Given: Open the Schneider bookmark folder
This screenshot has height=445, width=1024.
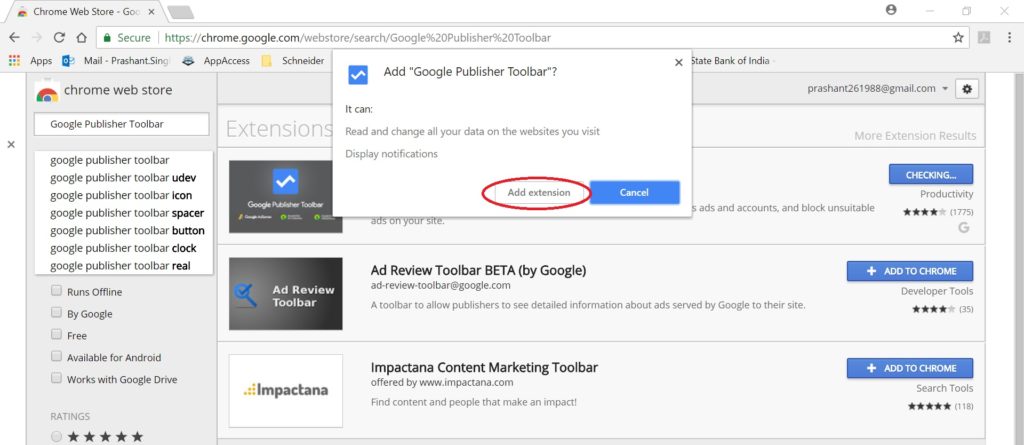Looking at the screenshot, I should pos(293,61).
